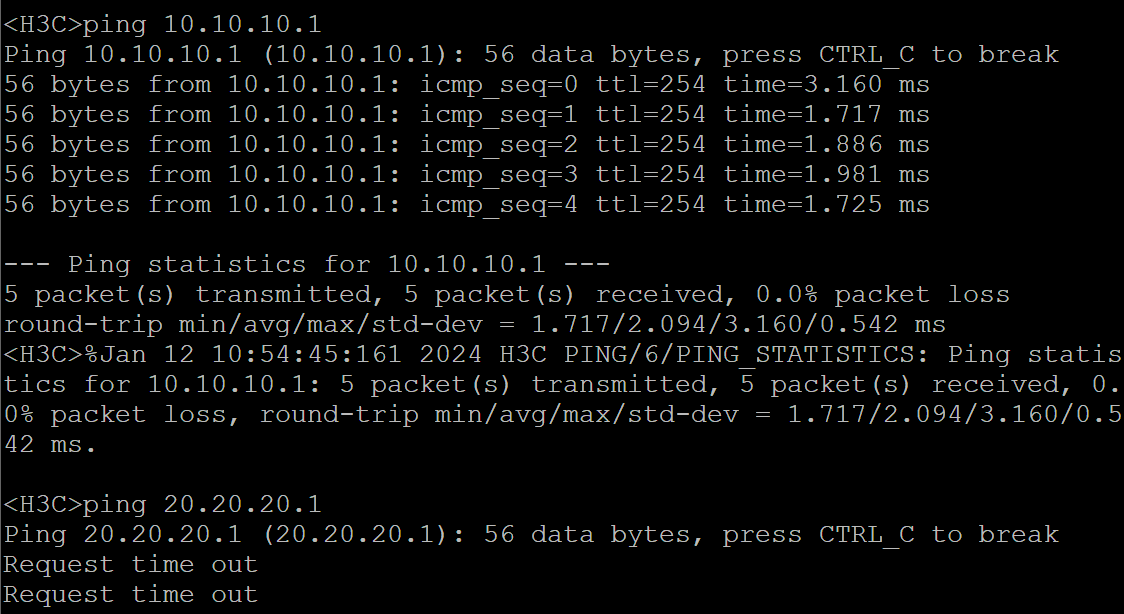Viewport: 1124px width, 614px height.
Task: Click the 'ping 10.10.10.1' command text
Action: (202, 25)
